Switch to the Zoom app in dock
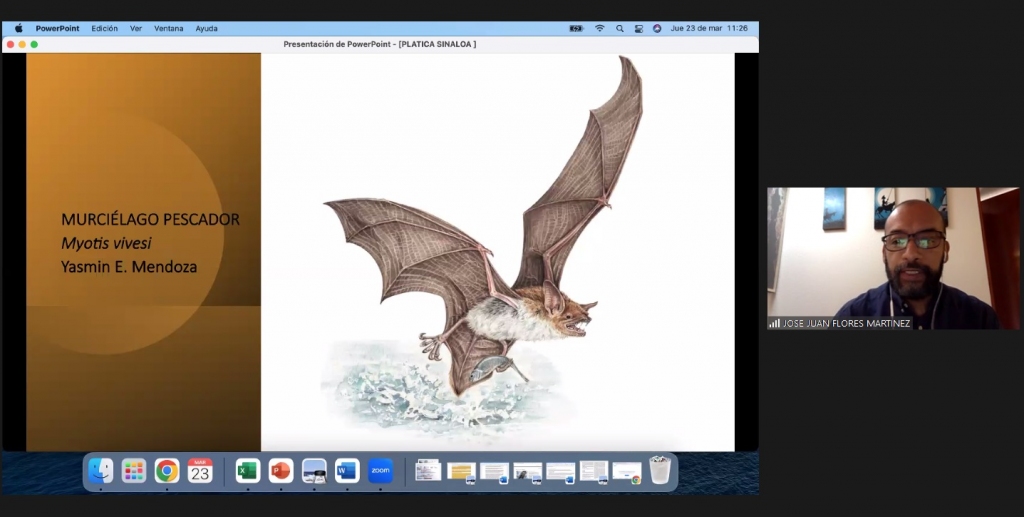 [x=380, y=471]
